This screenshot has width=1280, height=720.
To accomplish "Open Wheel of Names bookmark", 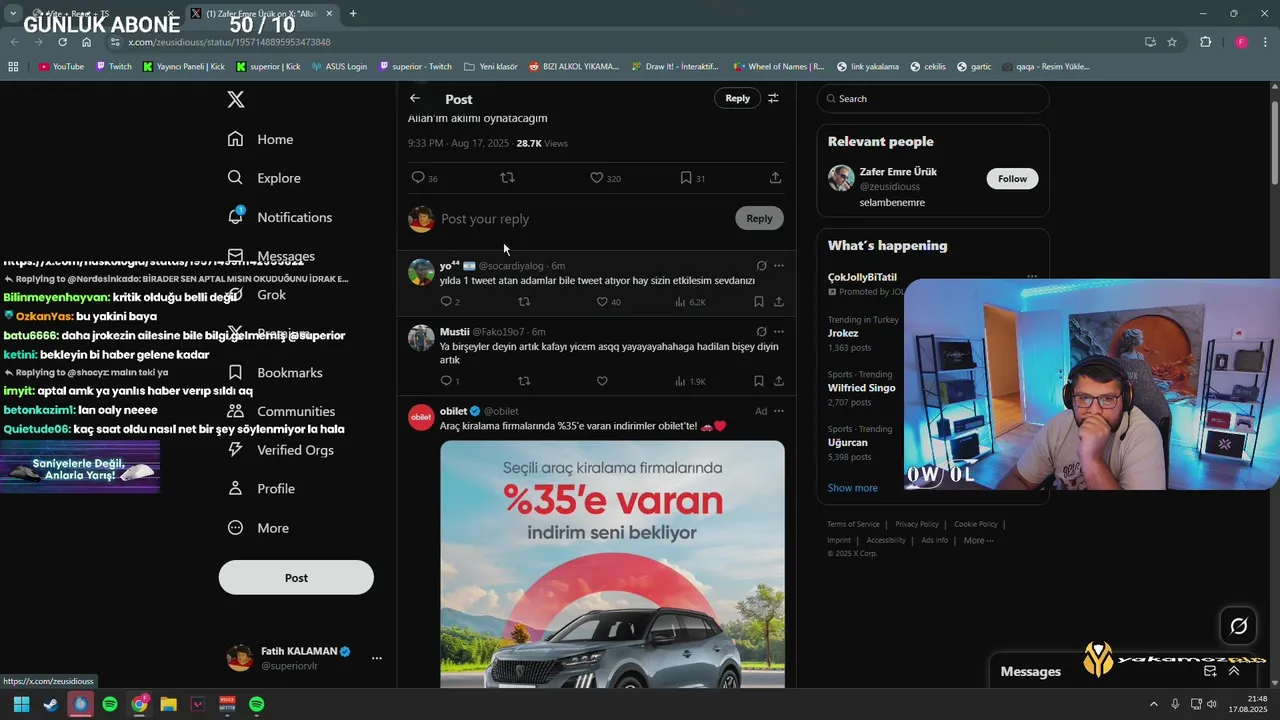I will [x=778, y=67].
